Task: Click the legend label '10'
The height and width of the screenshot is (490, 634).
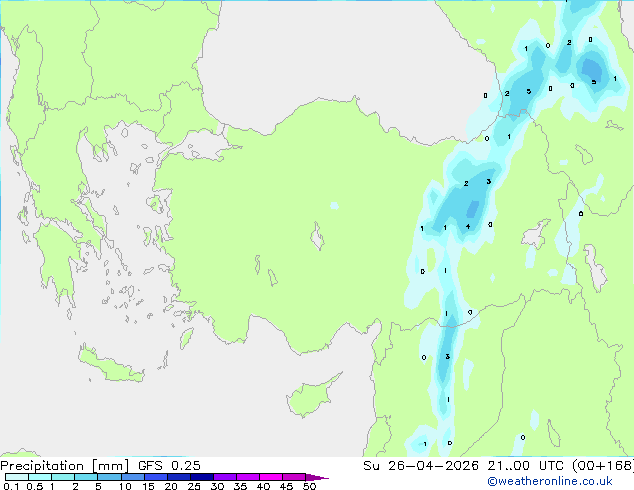Action: (x=125, y=486)
